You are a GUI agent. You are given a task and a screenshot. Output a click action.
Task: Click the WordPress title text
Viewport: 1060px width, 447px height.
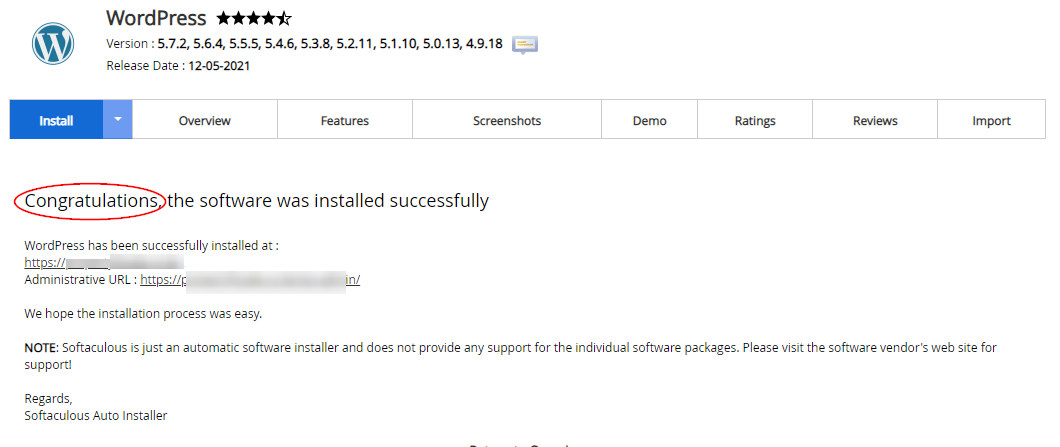coord(156,18)
